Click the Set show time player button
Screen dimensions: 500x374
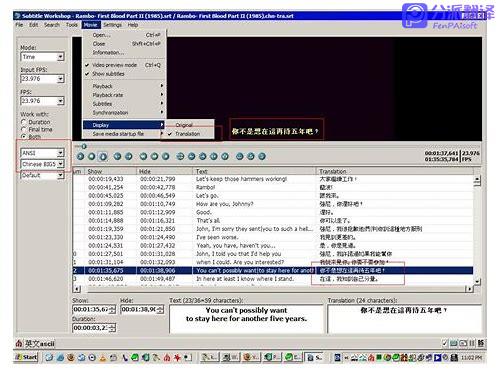click(x=192, y=156)
